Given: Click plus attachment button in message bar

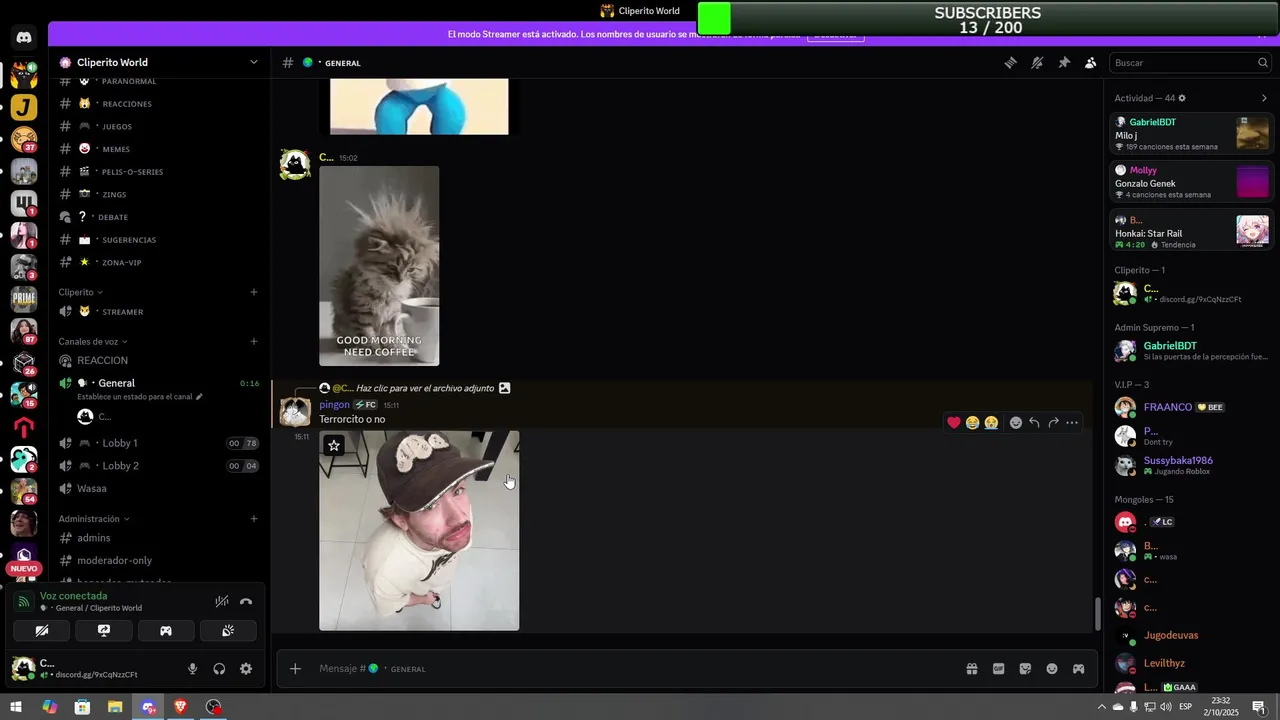Looking at the screenshot, I should pyautogui.click(x=295, y=669).
